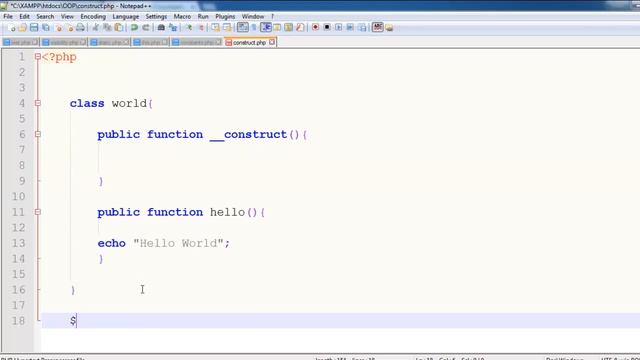Click the Replace toolbar icon
640x360 pixels.
coord(173,27)
